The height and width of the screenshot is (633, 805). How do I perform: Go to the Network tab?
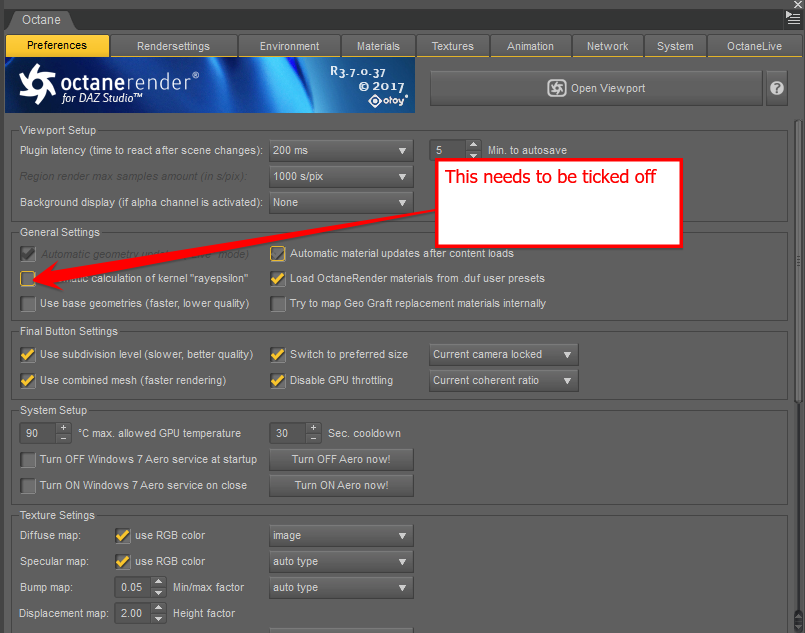tap(607, 46)
